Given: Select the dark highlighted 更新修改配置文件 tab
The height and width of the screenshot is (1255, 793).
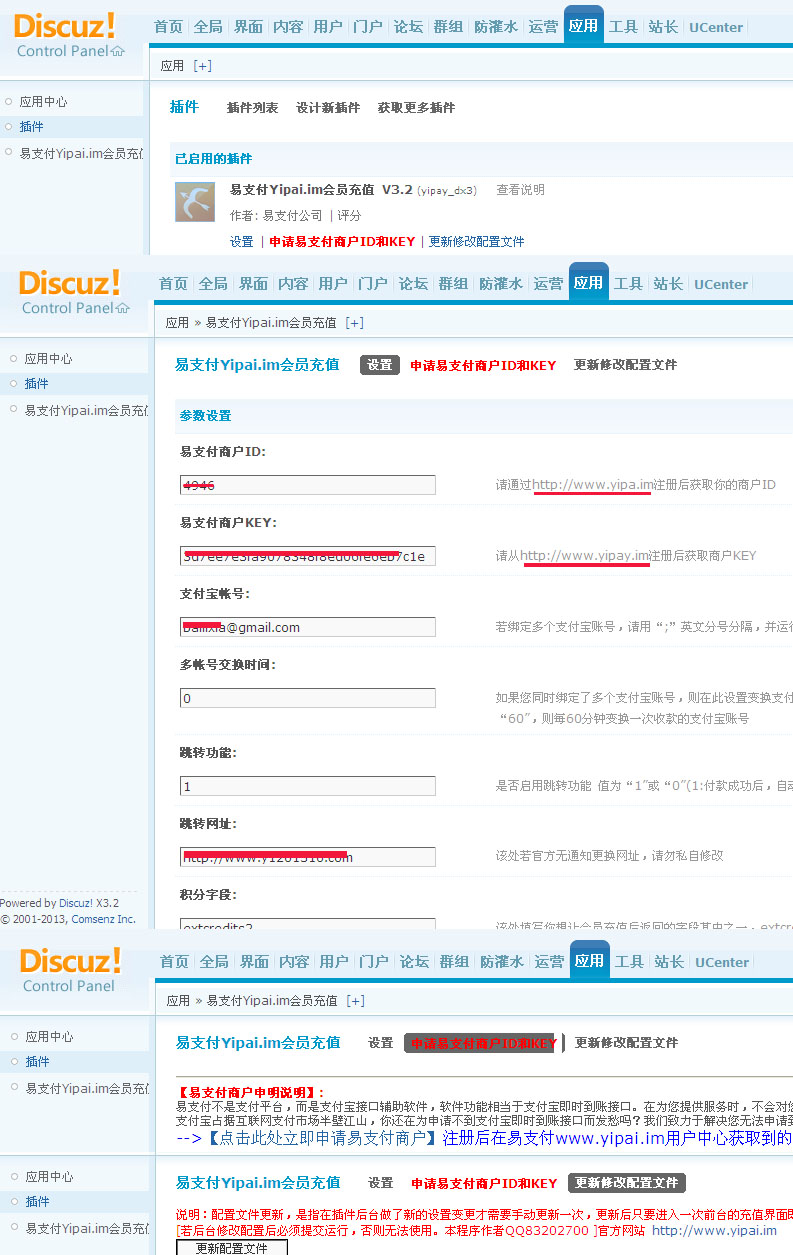Looking at the screenshot, I should [x=627, y=1183].
